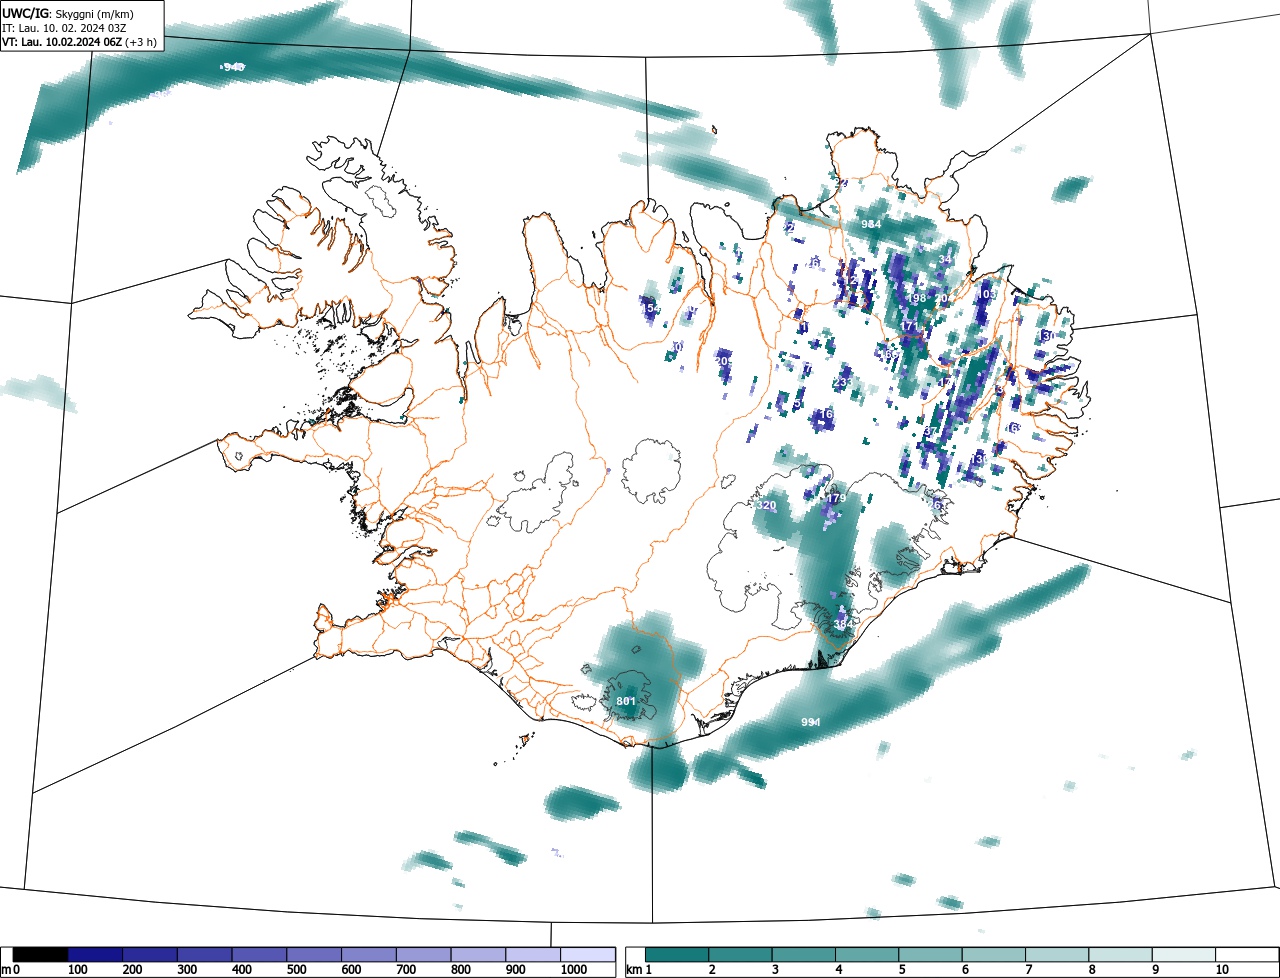Click the 'm 0' legend label

pyautogui.click(x=11, y=970)
